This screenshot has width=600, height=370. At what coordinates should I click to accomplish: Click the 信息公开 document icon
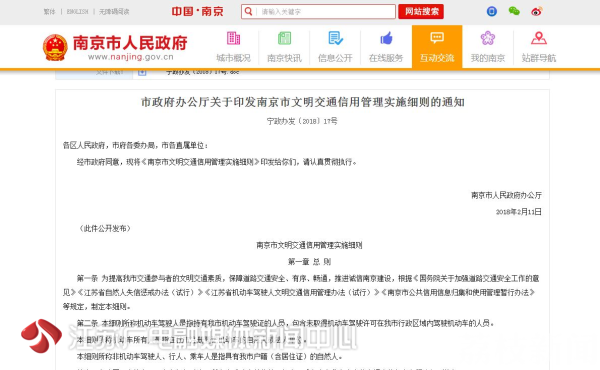click(x=335, y=38)
